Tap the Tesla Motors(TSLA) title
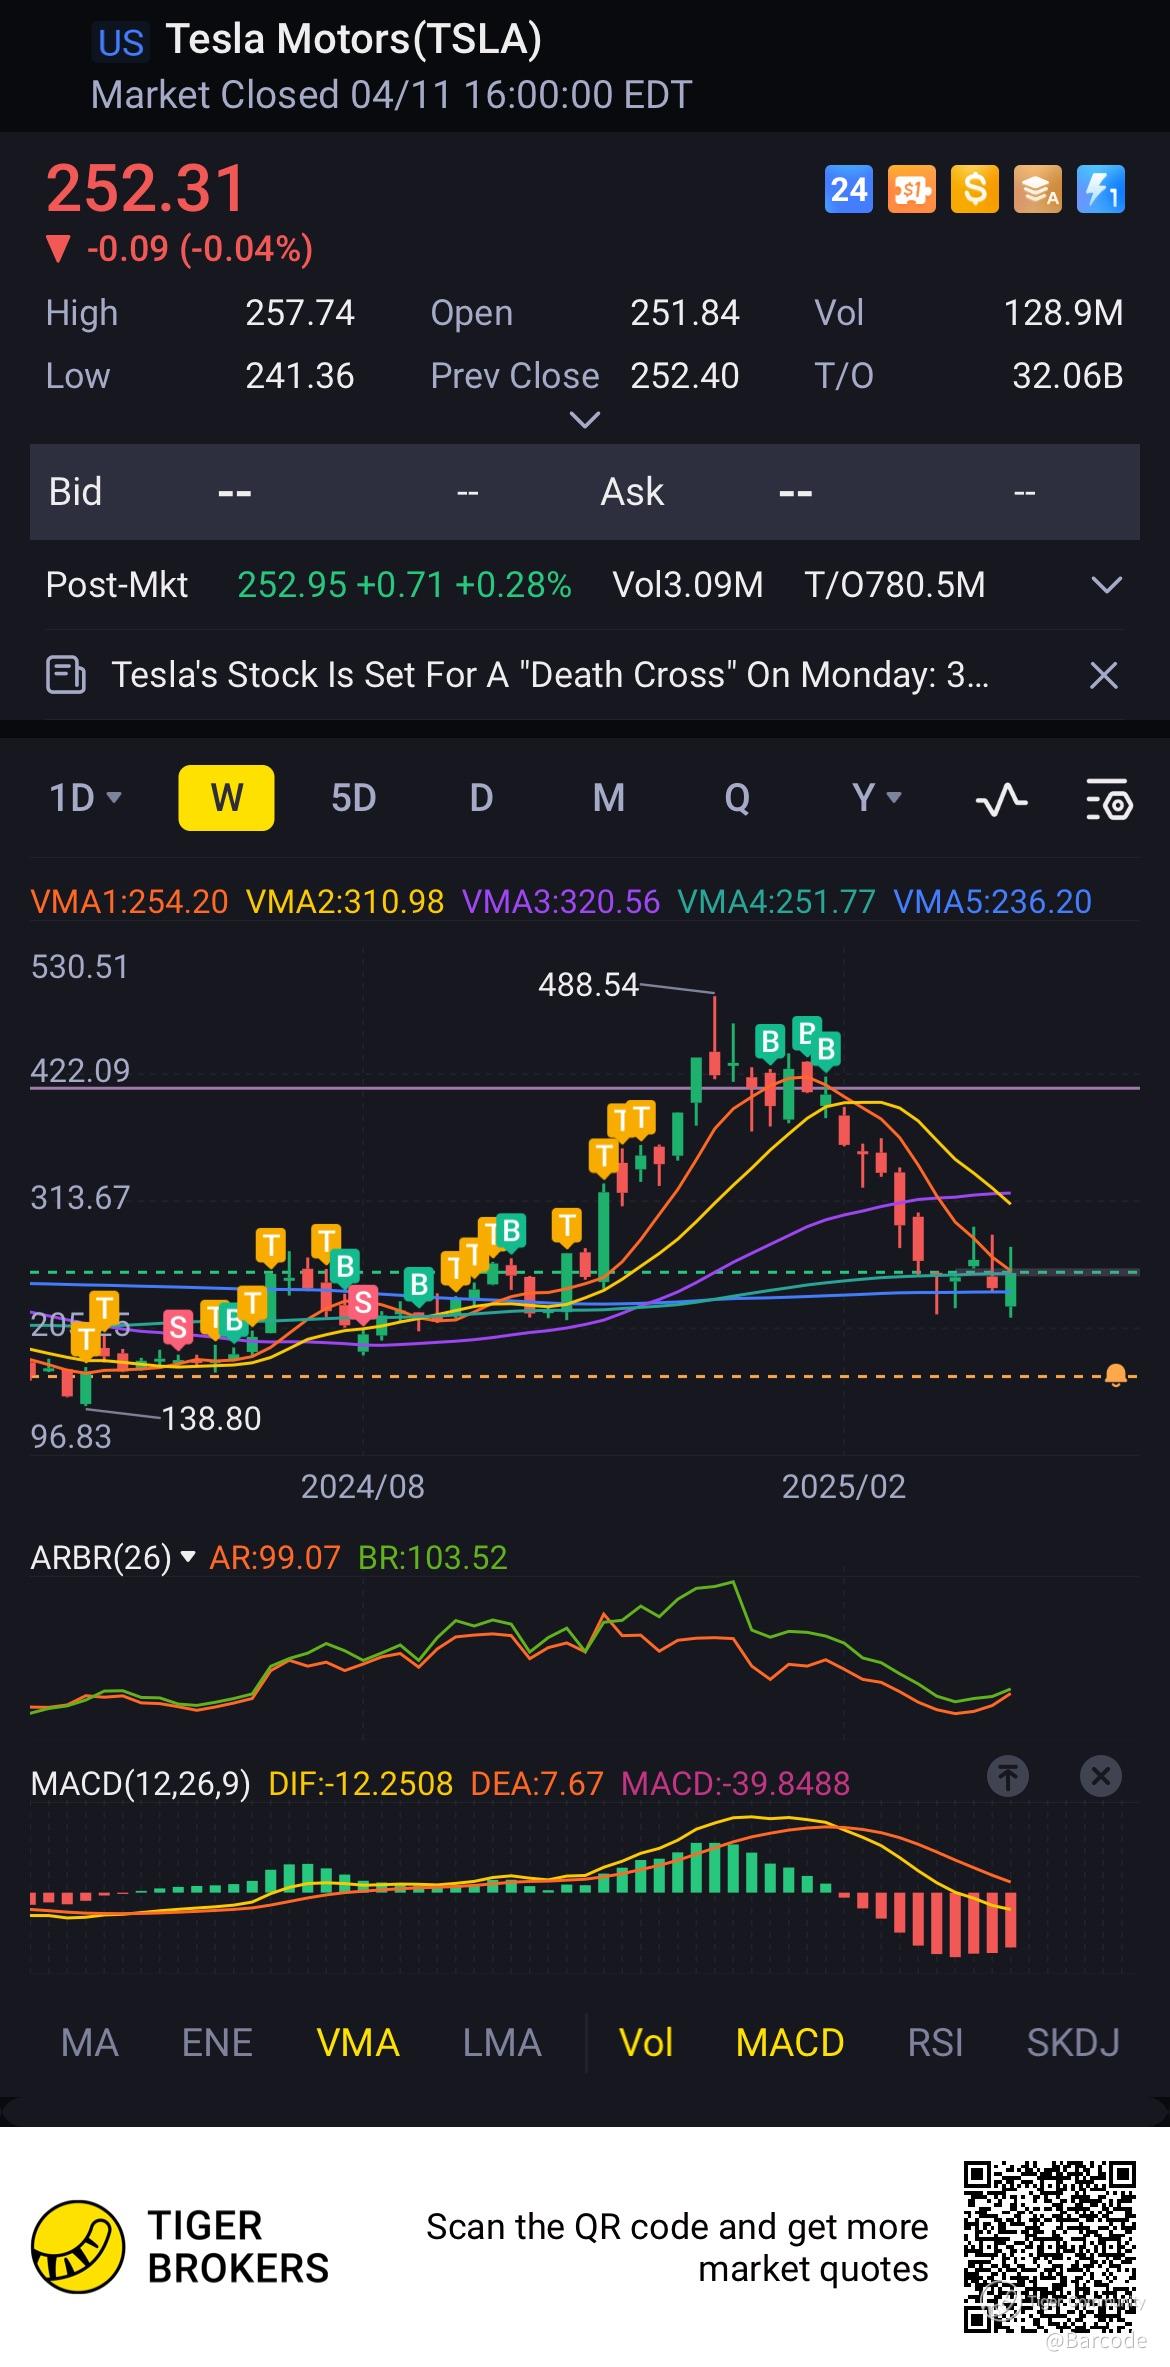 pos(353,39)
